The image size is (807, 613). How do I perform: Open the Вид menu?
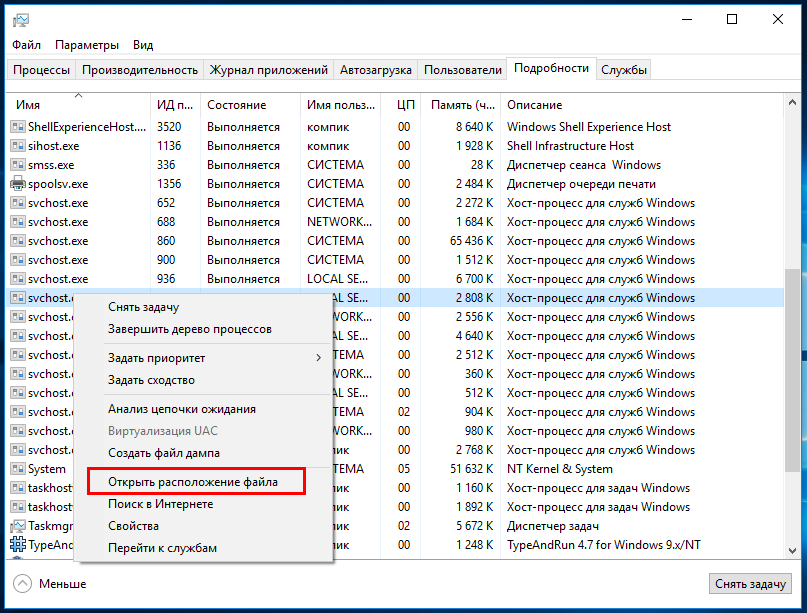click(x=143, y=45)
